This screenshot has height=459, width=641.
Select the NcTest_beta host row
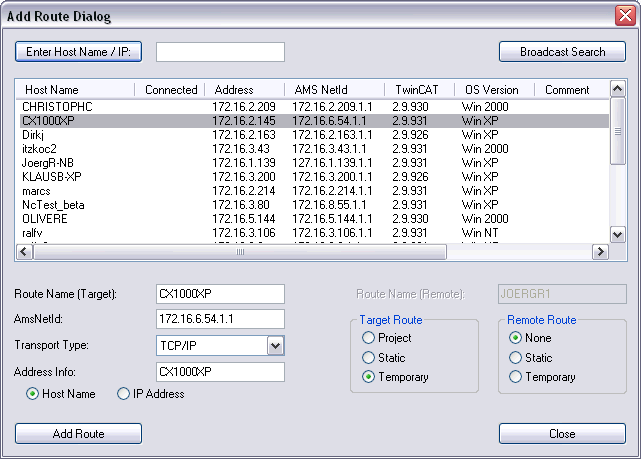[x=313, y=205]
